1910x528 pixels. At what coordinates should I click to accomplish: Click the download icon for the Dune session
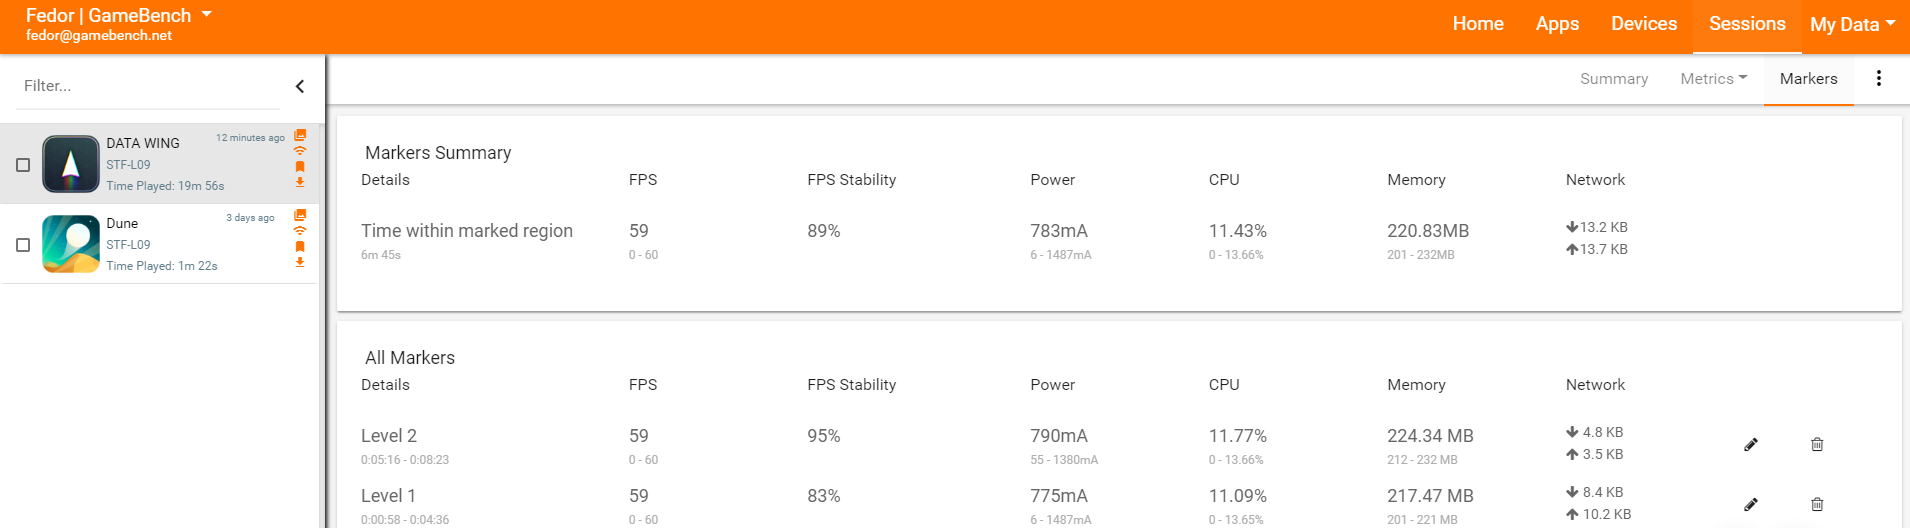(300, 263)
